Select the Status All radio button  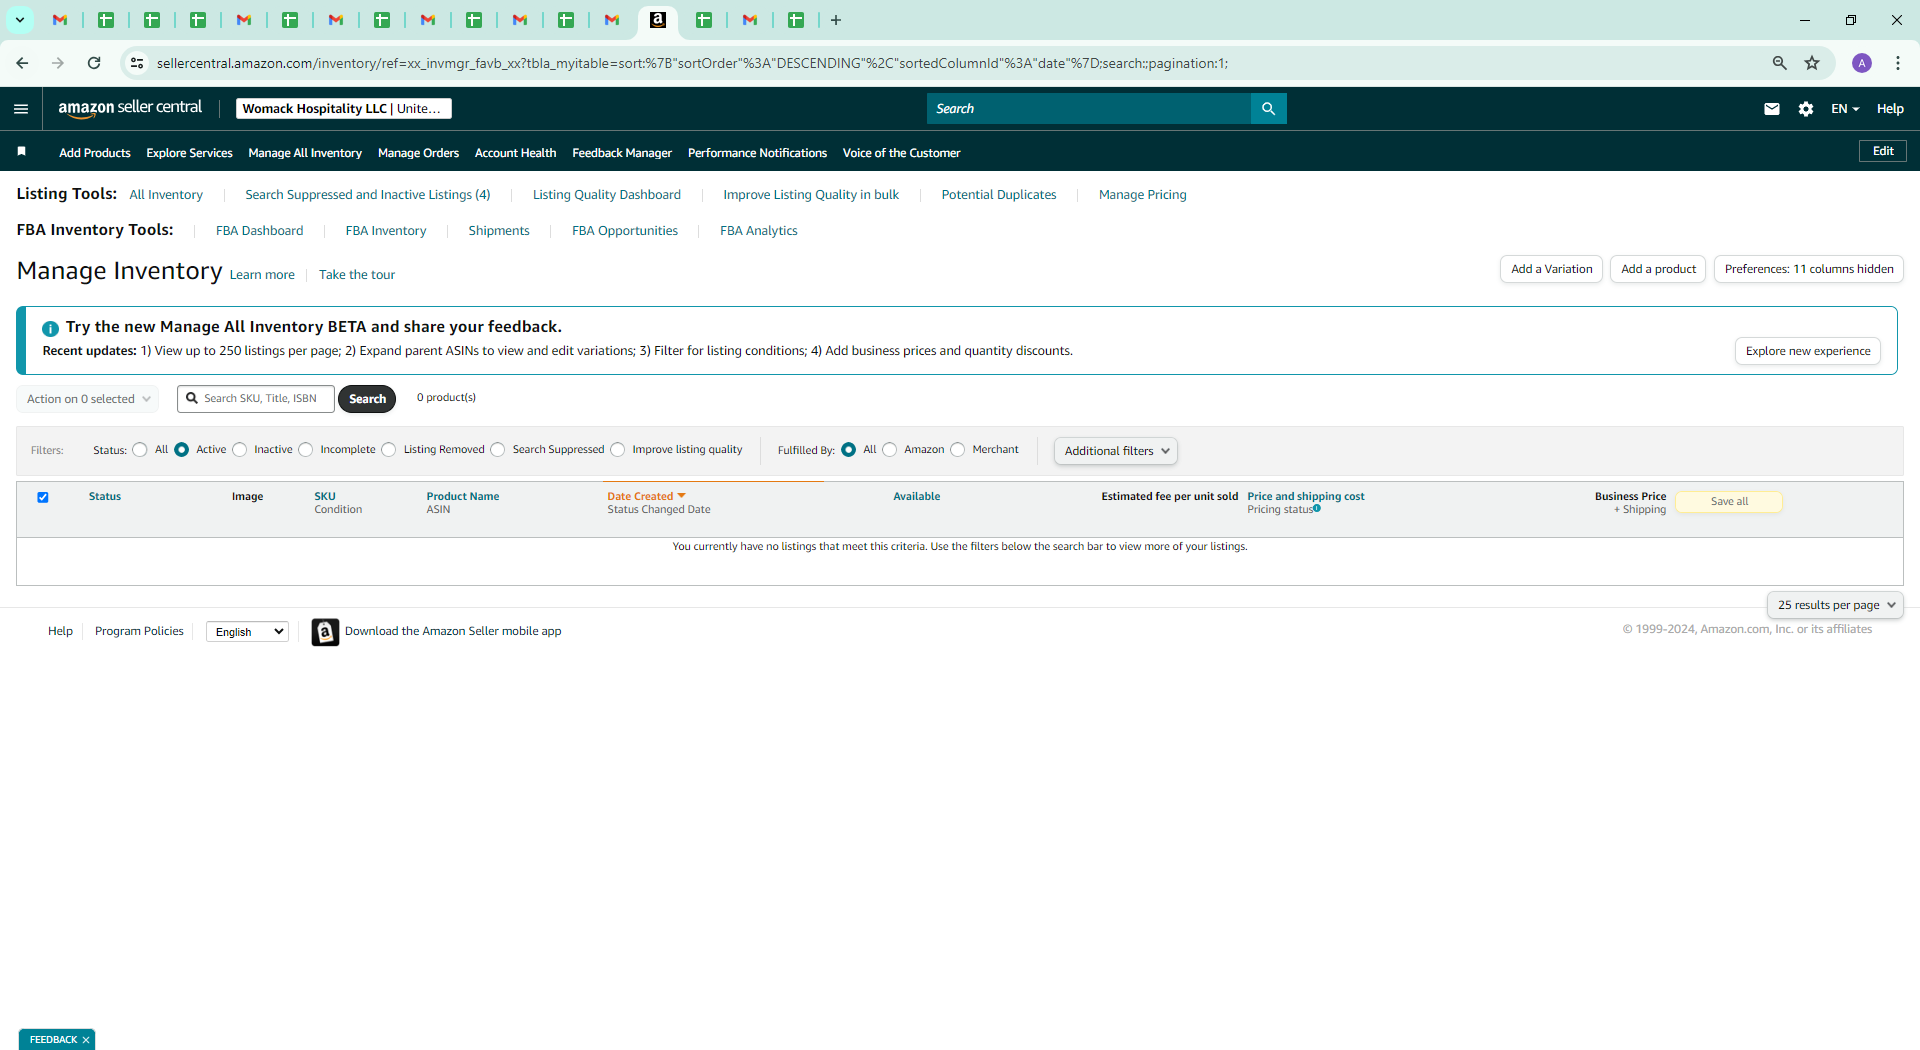140,450
